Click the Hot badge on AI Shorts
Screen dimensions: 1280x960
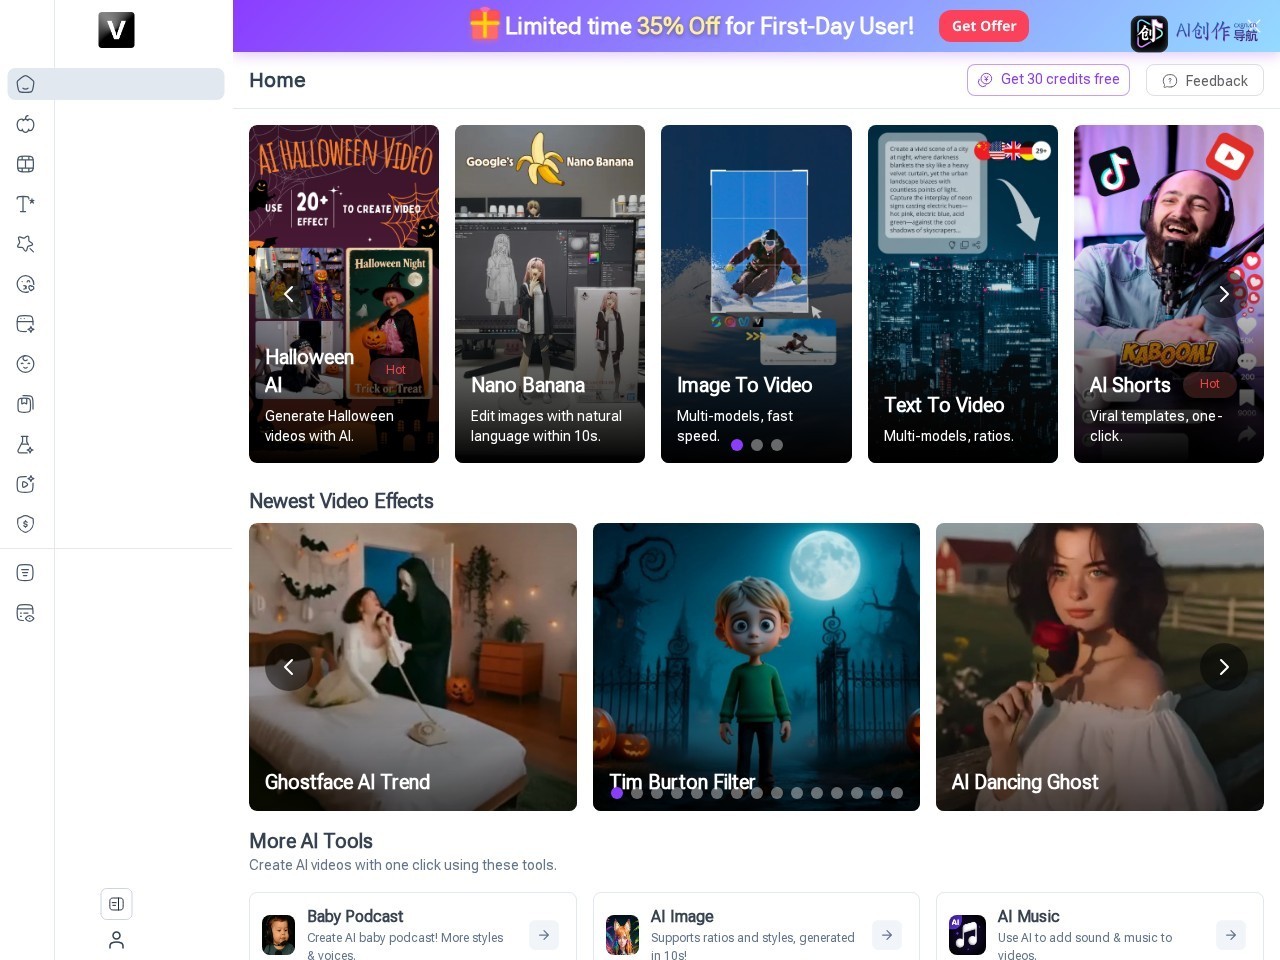click(1210, 384)
